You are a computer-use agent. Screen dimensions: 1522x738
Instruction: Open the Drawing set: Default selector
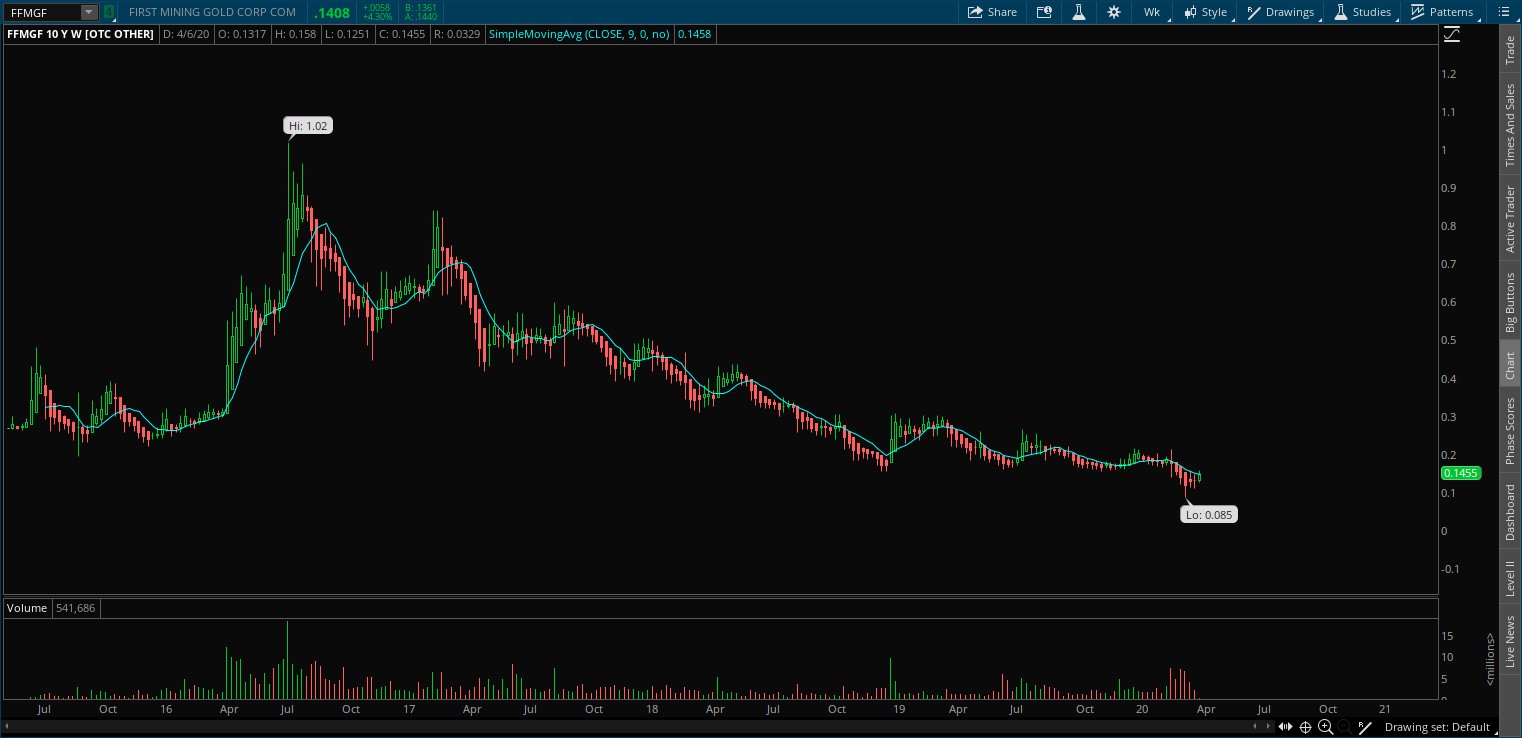coord(1438,727)
